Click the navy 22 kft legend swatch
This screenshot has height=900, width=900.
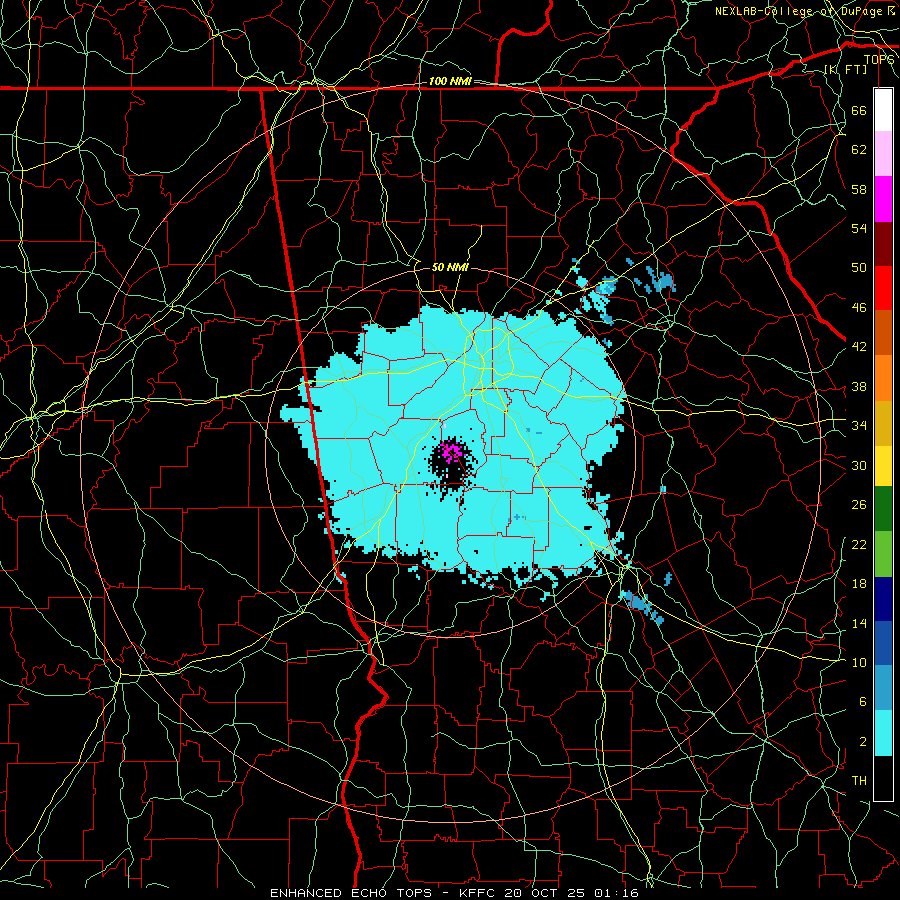pyautogui.click(x=883, y=599)
